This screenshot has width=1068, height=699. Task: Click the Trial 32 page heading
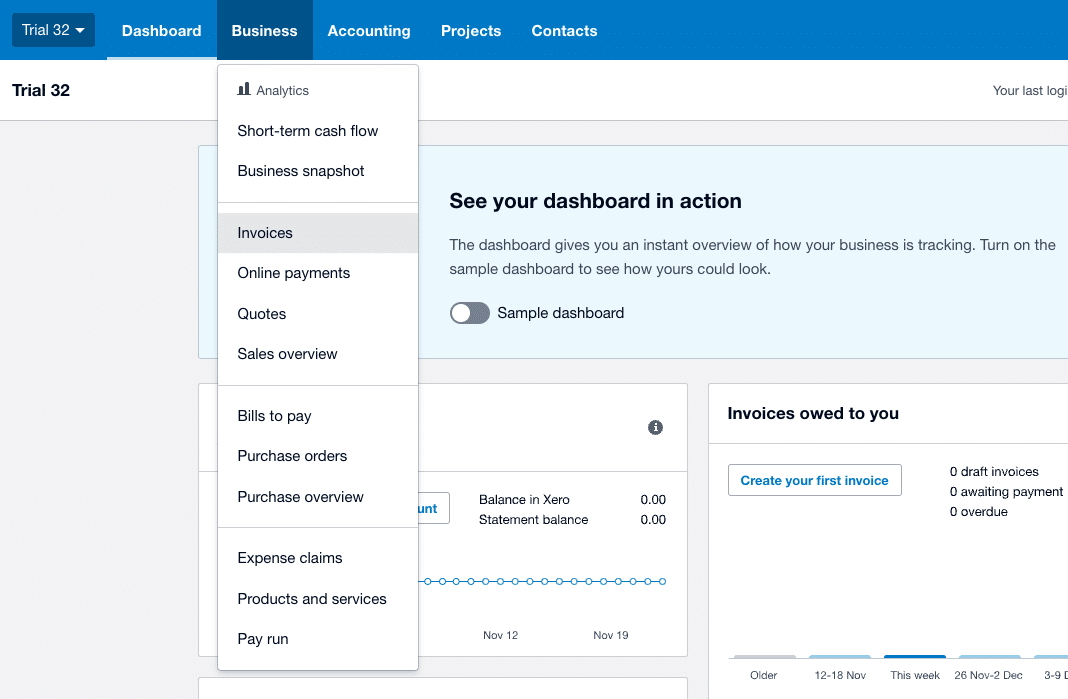point(41,91)
